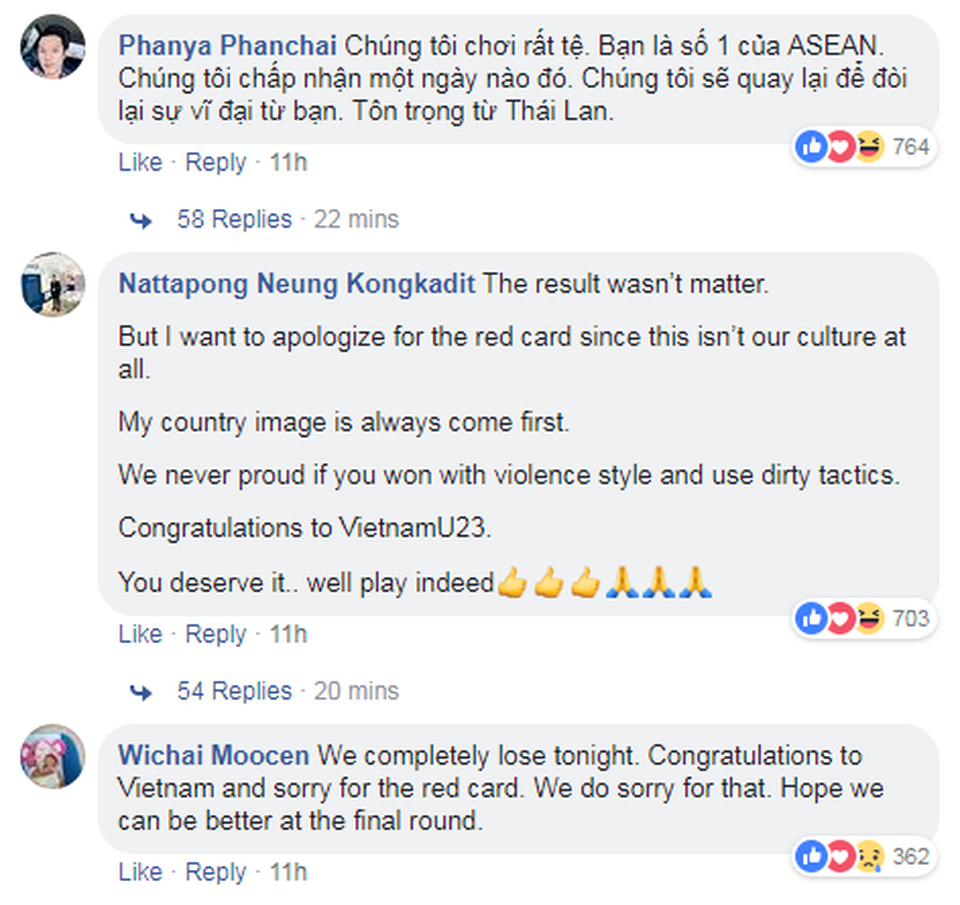Like Nattapong's red card apology comment

140,634
